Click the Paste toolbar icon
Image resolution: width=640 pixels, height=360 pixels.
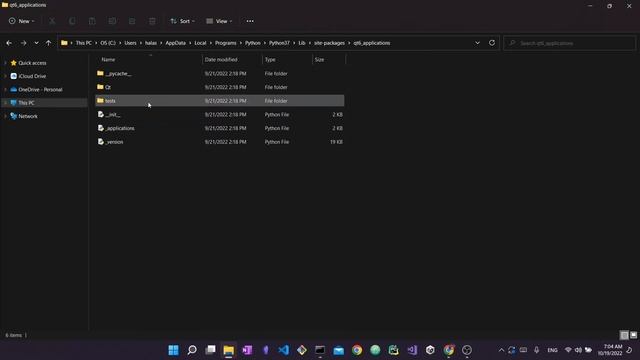(92, 21)
